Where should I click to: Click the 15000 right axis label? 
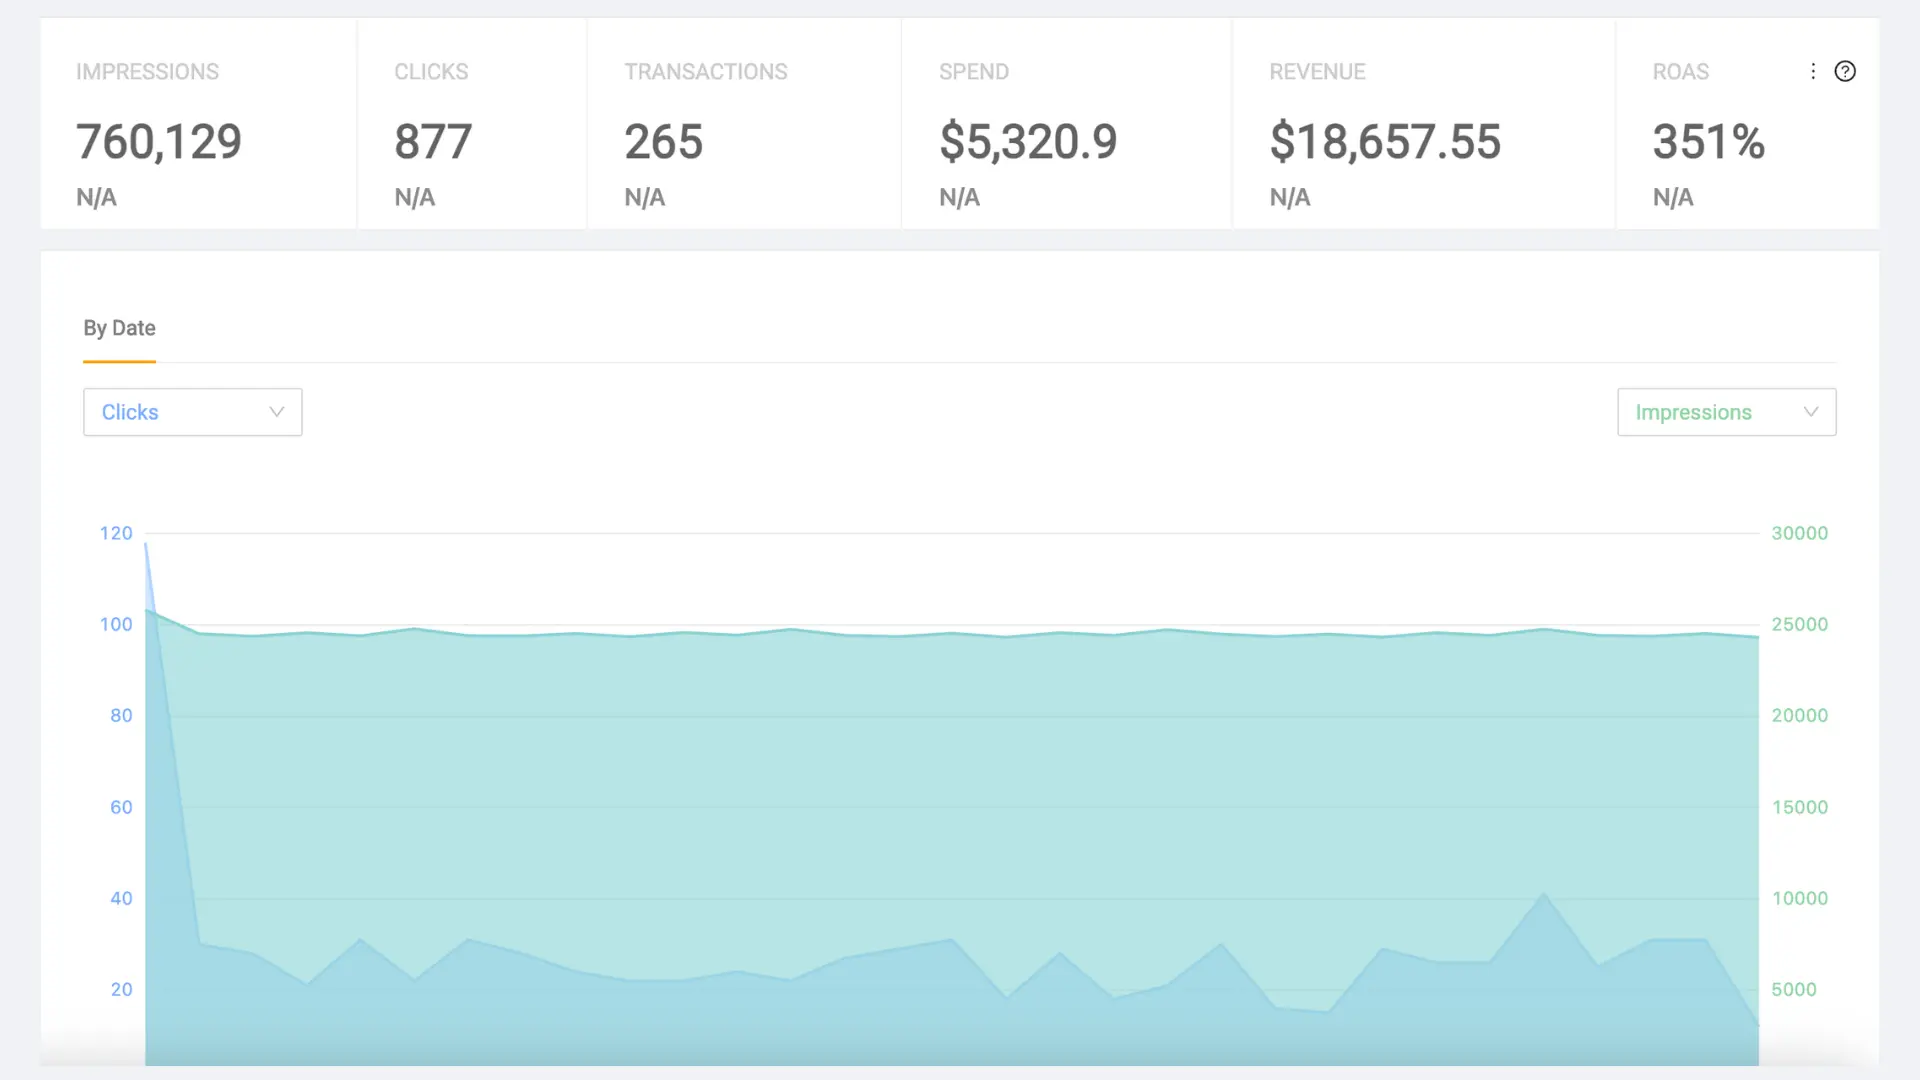[1799, 807]
